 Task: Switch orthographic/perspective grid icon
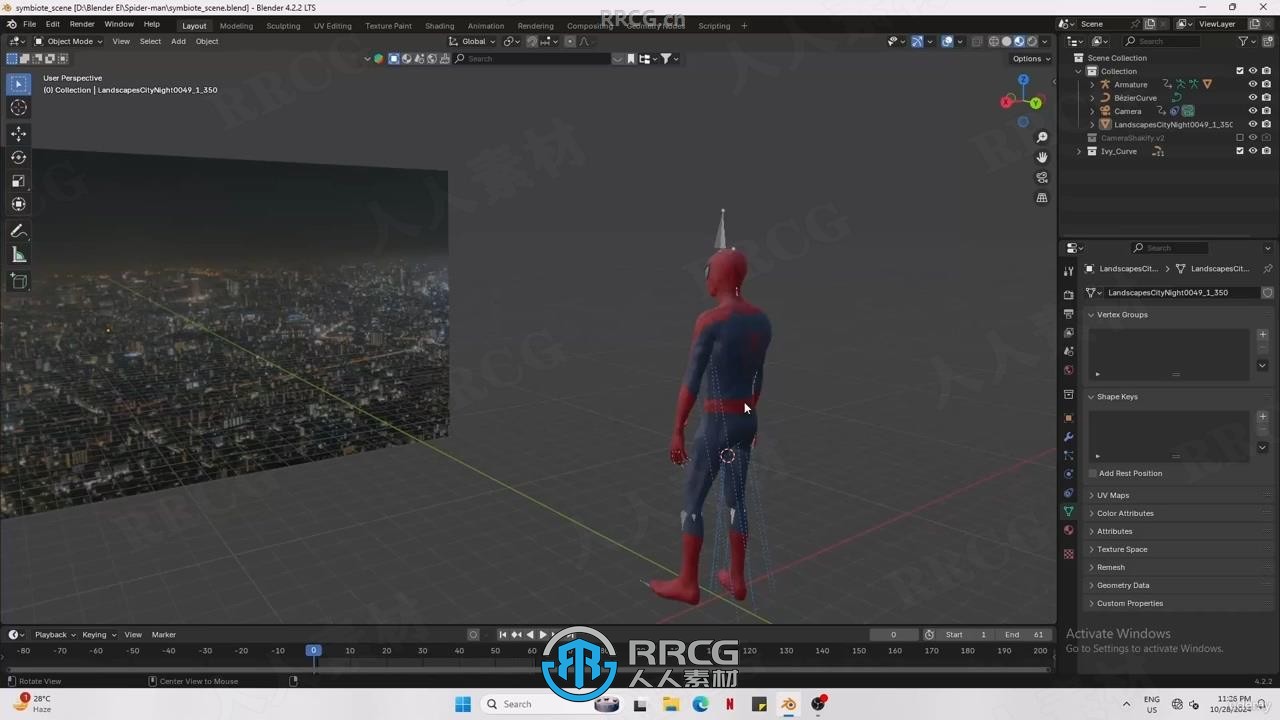(1042, 198)
